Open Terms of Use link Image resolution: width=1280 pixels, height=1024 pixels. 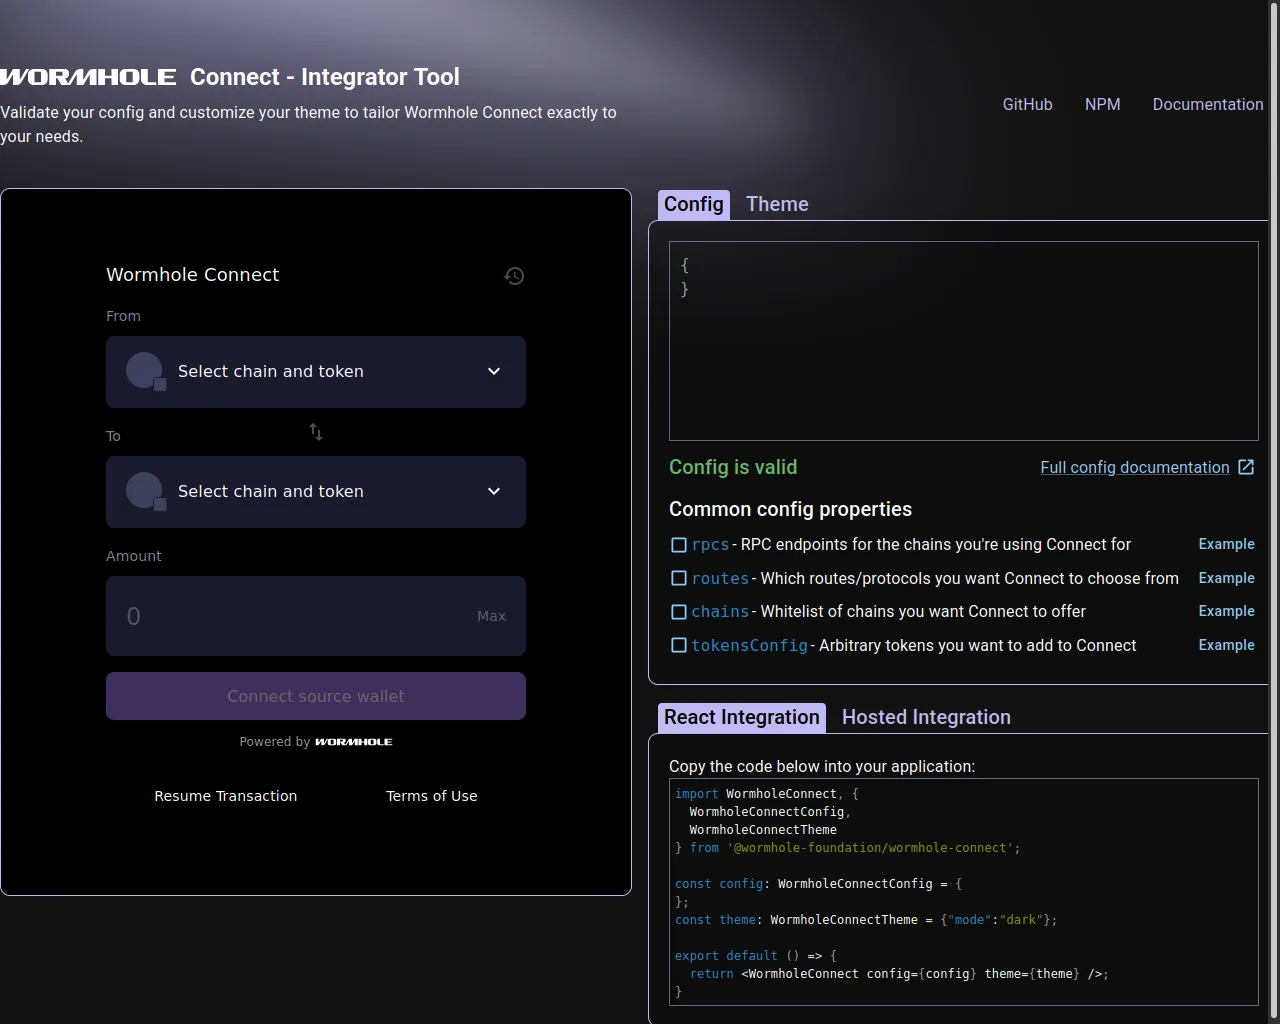pos(432,796)
